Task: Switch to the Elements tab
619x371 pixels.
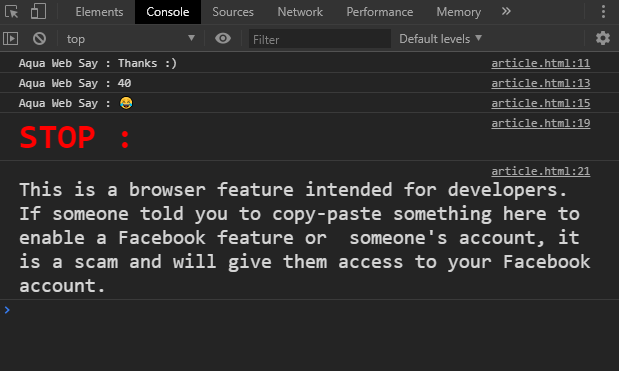Action: (99, 12)
